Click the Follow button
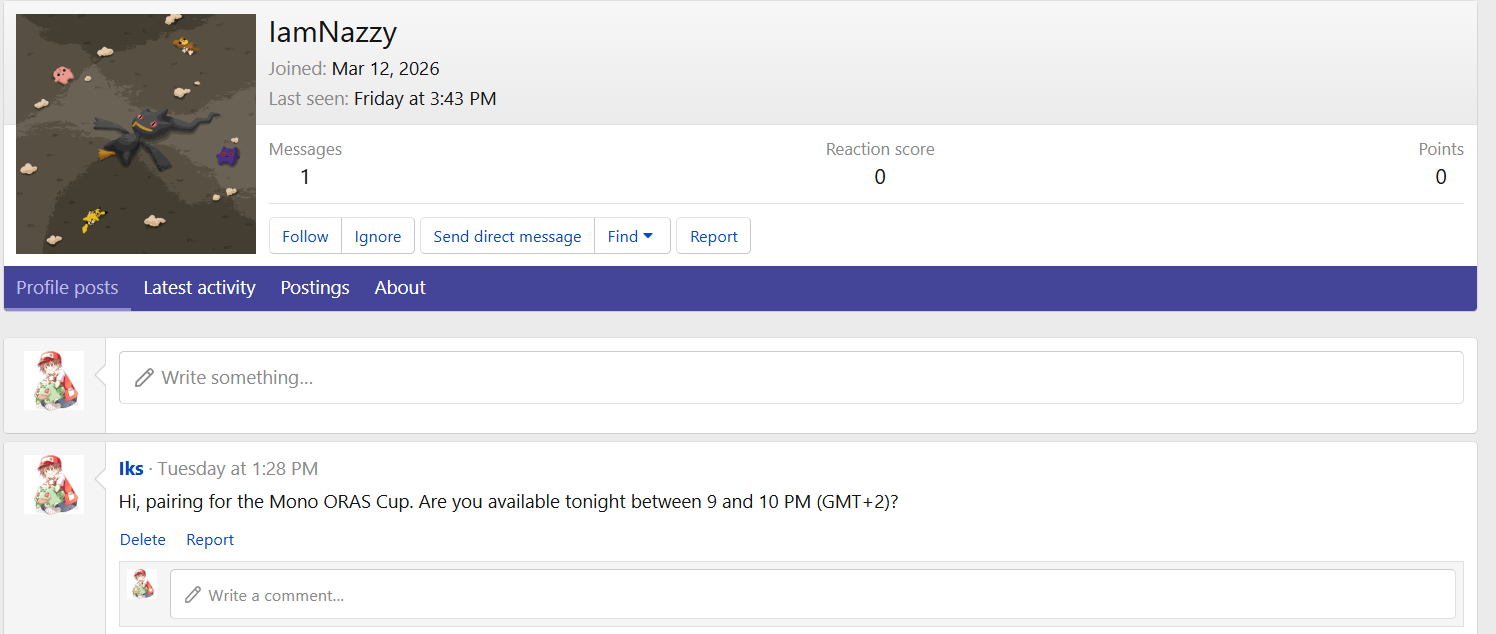The image size is (1496, 634). point(305,236)
